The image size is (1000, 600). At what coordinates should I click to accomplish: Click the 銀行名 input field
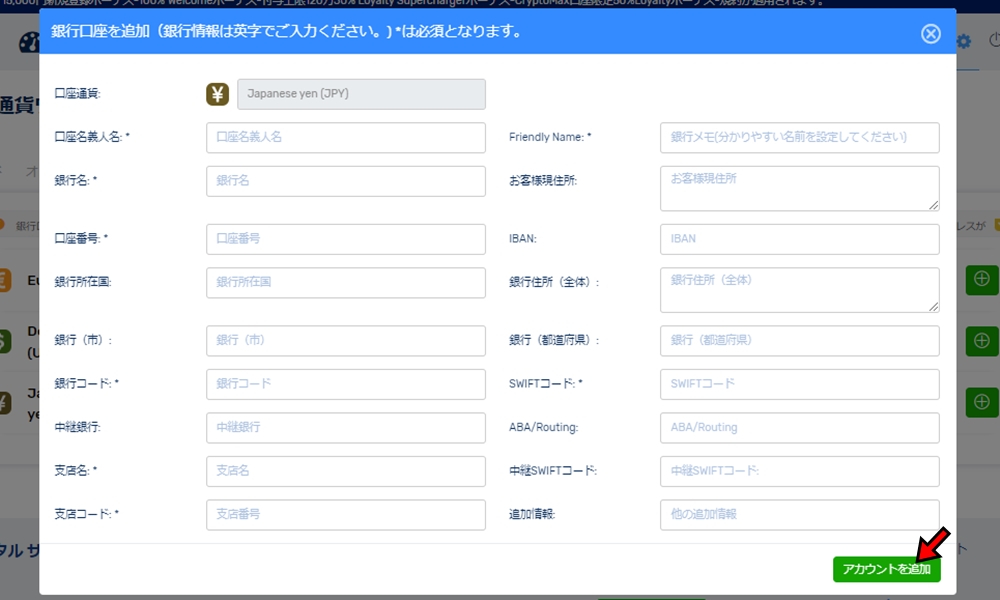[345, 183]
